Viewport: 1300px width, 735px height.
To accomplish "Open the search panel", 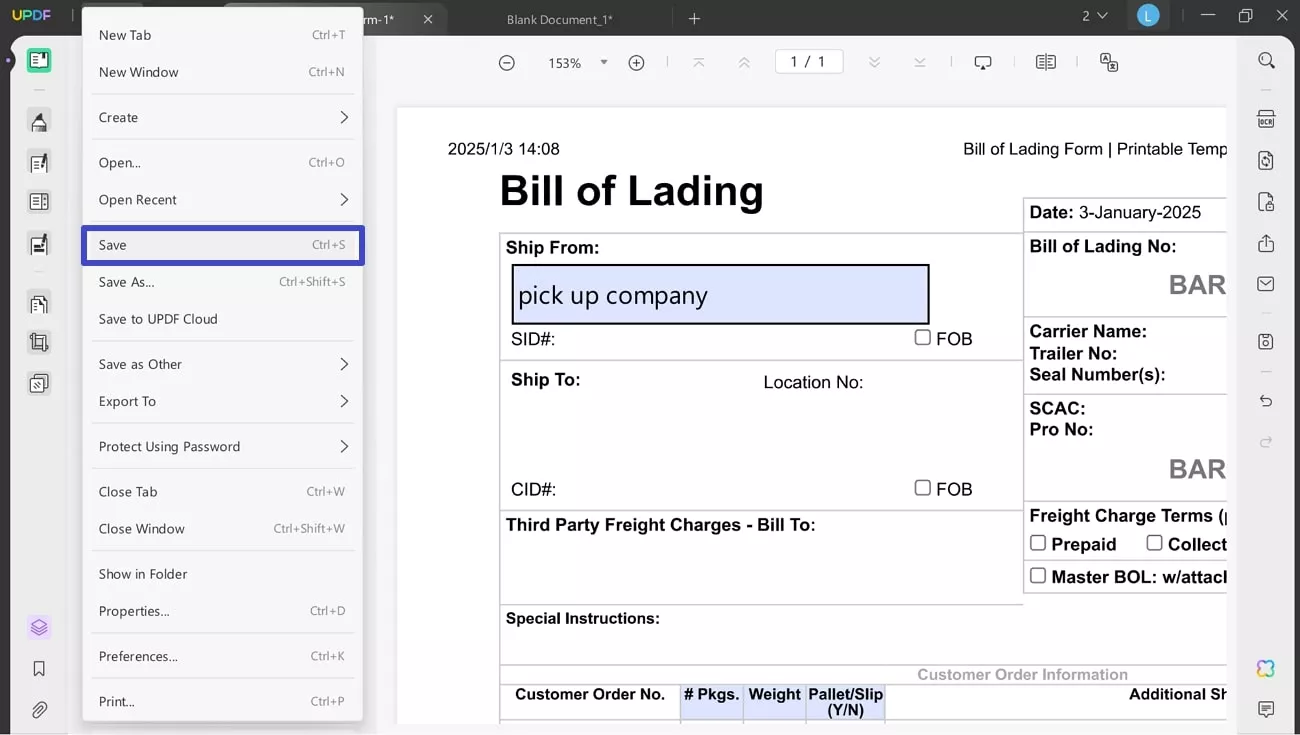I will 1265,60.
